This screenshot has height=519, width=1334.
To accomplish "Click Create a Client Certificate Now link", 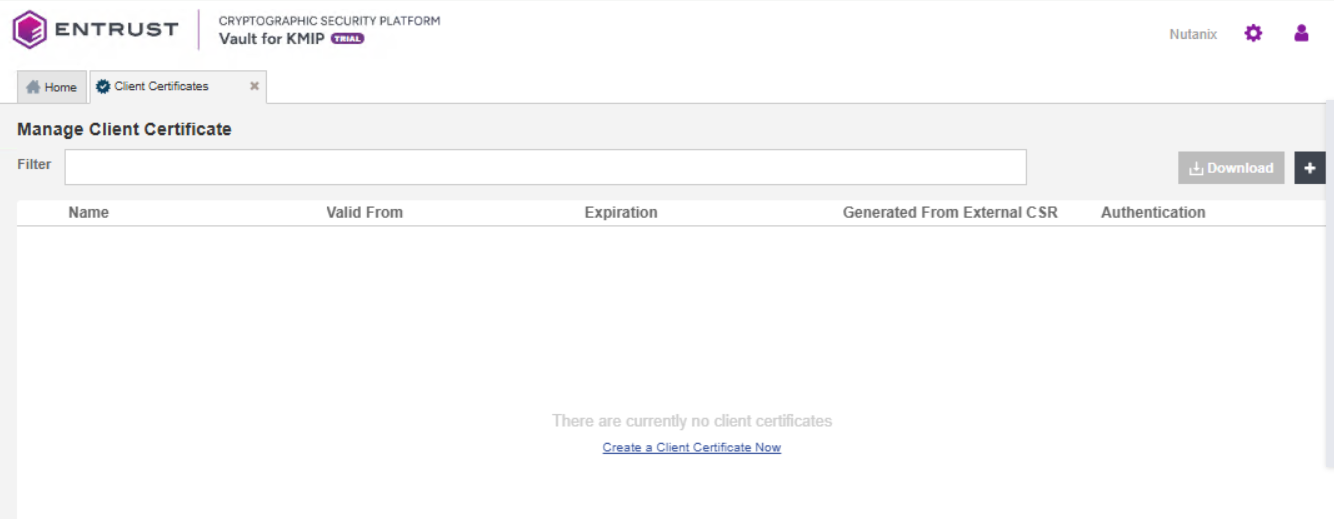I will click(x=691, y=447).
